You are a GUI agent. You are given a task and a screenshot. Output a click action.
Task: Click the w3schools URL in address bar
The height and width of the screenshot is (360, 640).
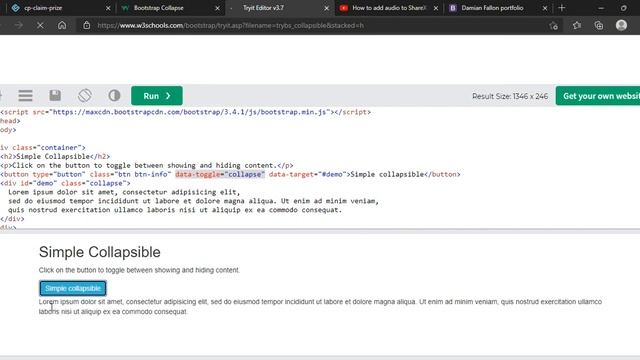pyautogui.click(x=230, y=25)
